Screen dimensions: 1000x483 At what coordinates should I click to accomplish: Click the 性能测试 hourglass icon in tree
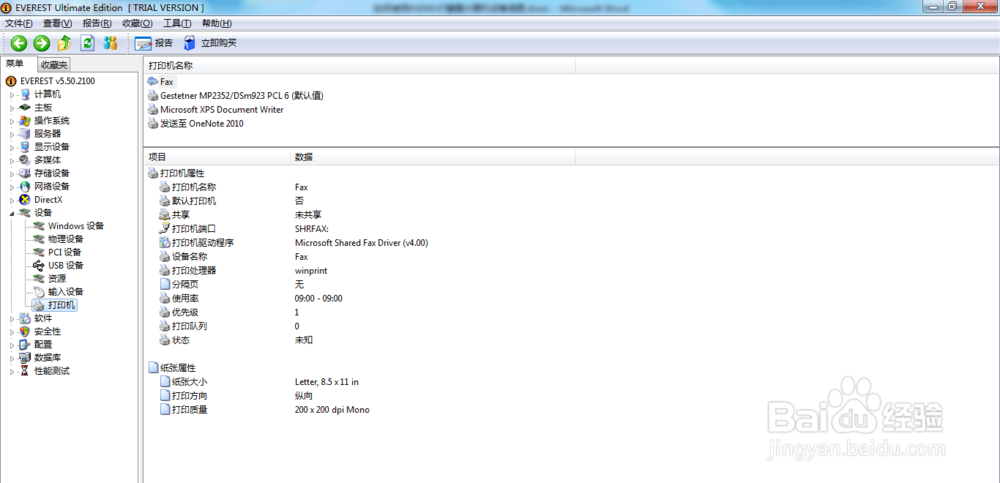pos(24,371)
